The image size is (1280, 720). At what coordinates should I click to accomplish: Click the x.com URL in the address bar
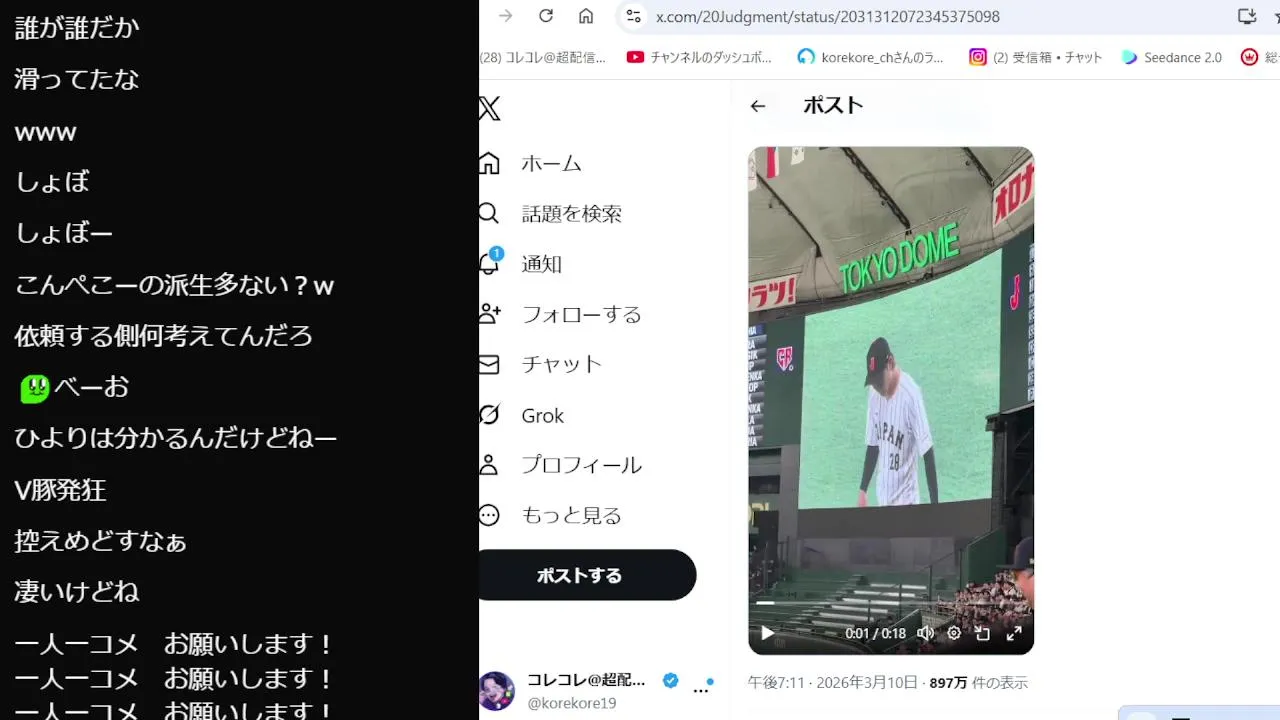(x=827, y=17)
